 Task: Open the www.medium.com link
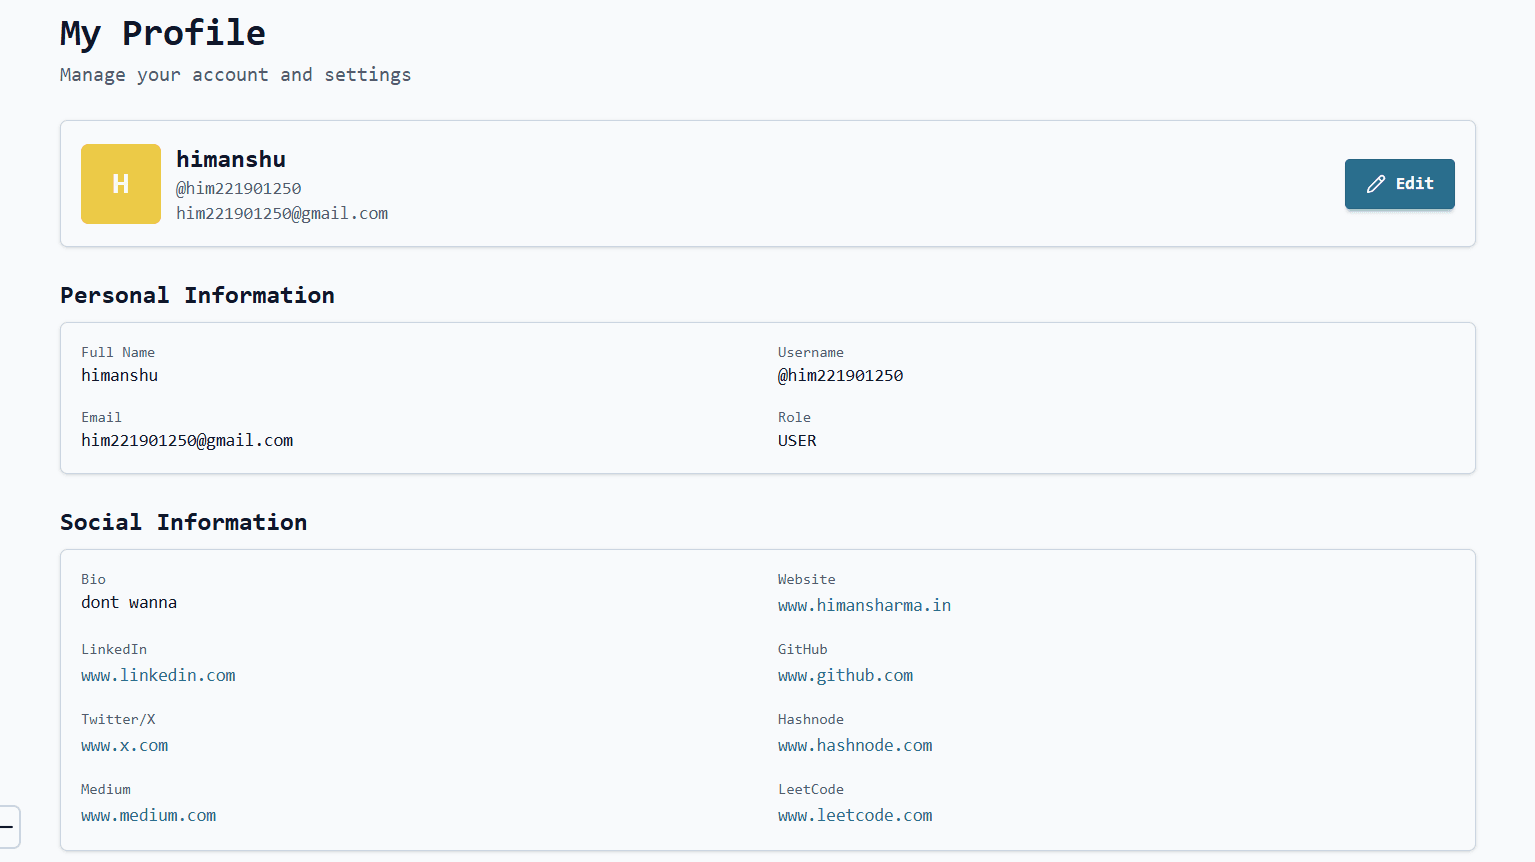click(x=148, y=815)
